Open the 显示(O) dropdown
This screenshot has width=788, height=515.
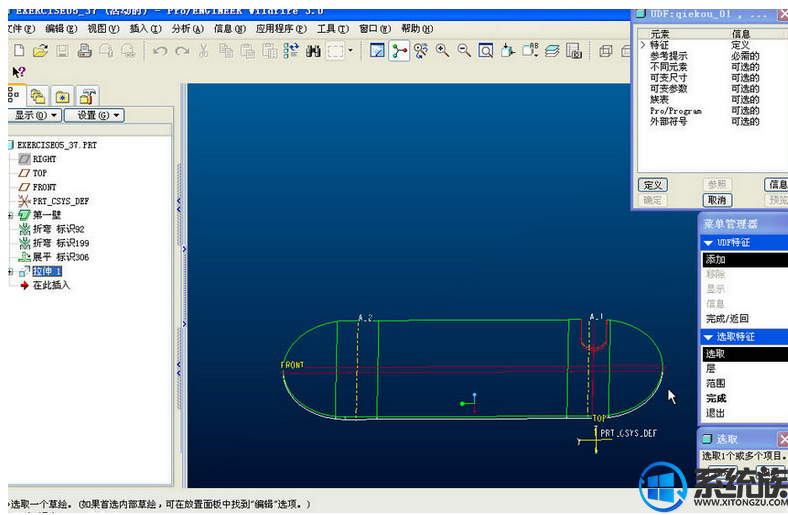tap(34, 116)
